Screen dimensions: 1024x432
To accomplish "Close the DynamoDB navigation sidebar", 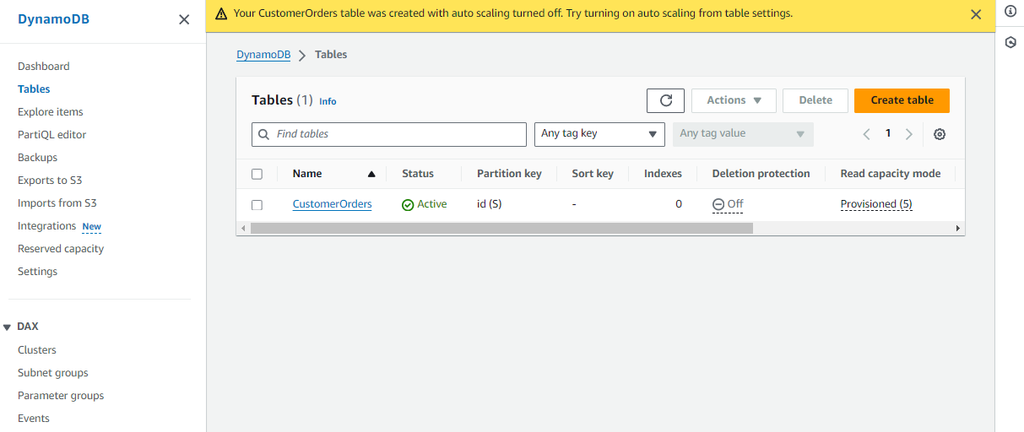I will 183,19.
